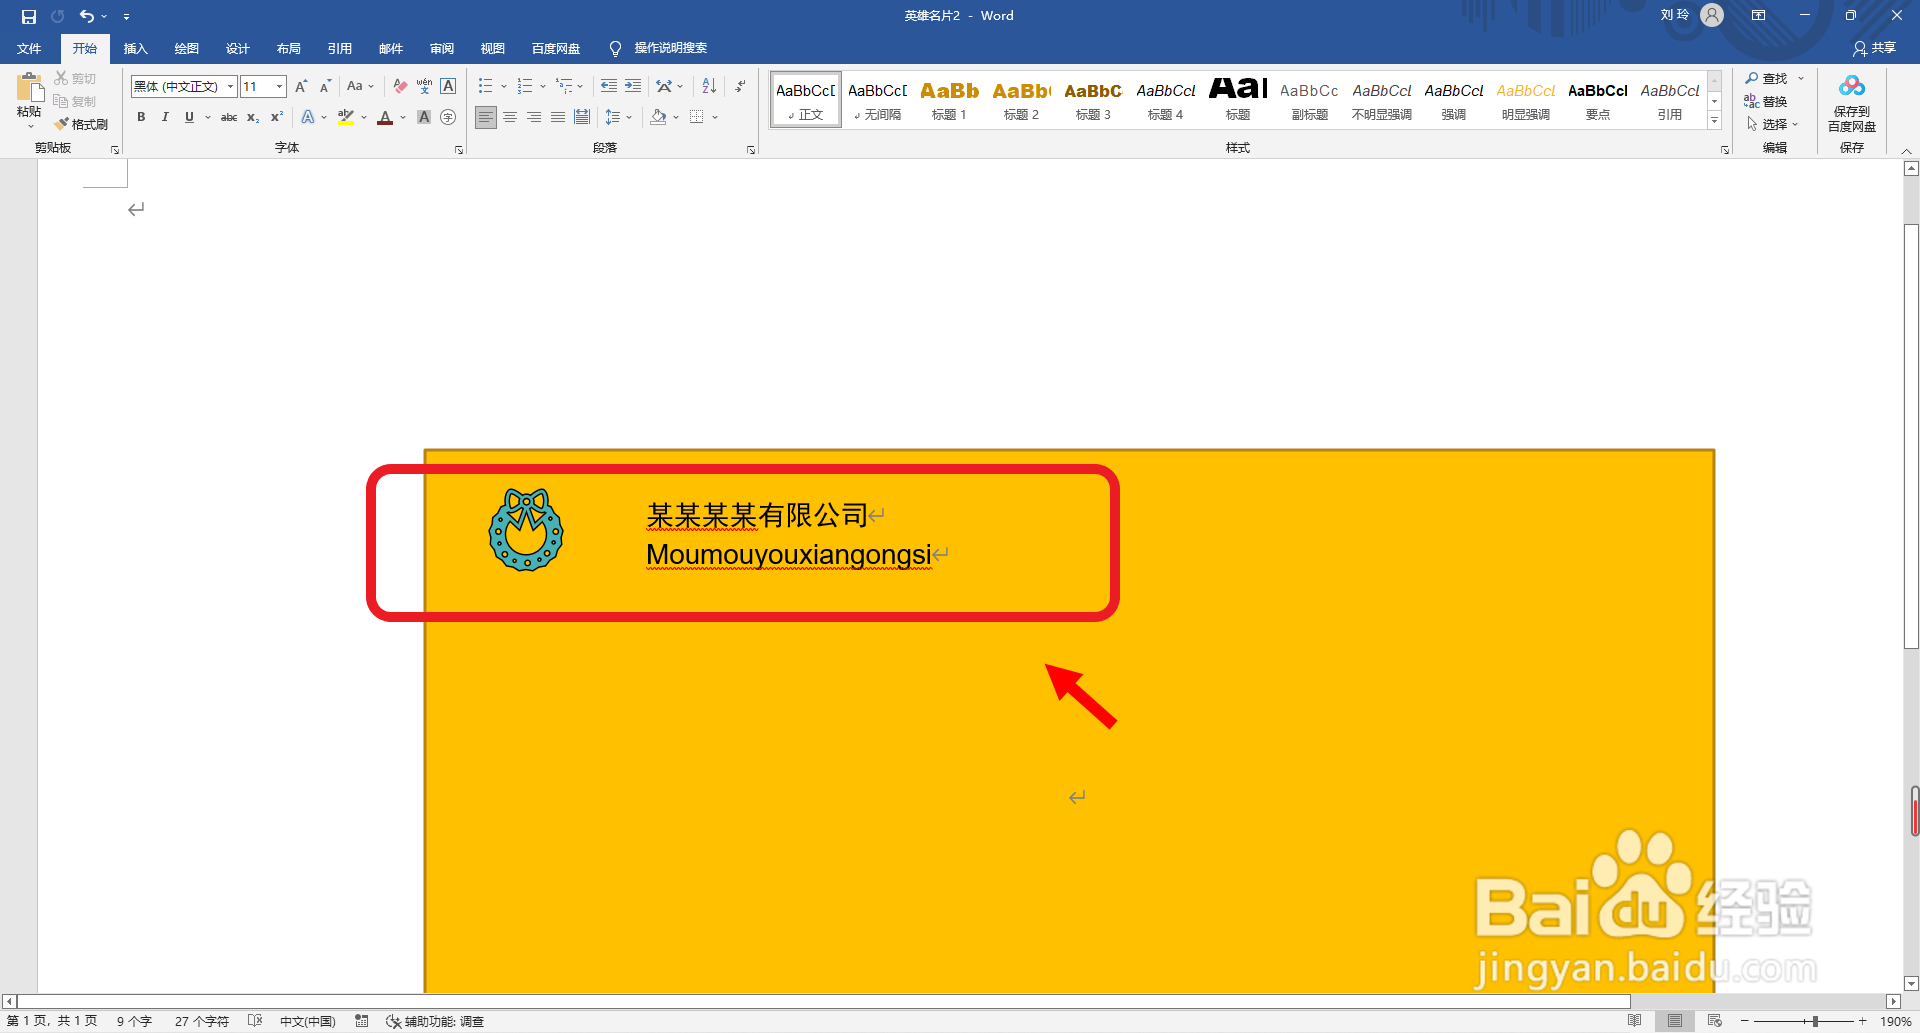
Task: Toggle Bold formatting
Action: tap(141, 117)
